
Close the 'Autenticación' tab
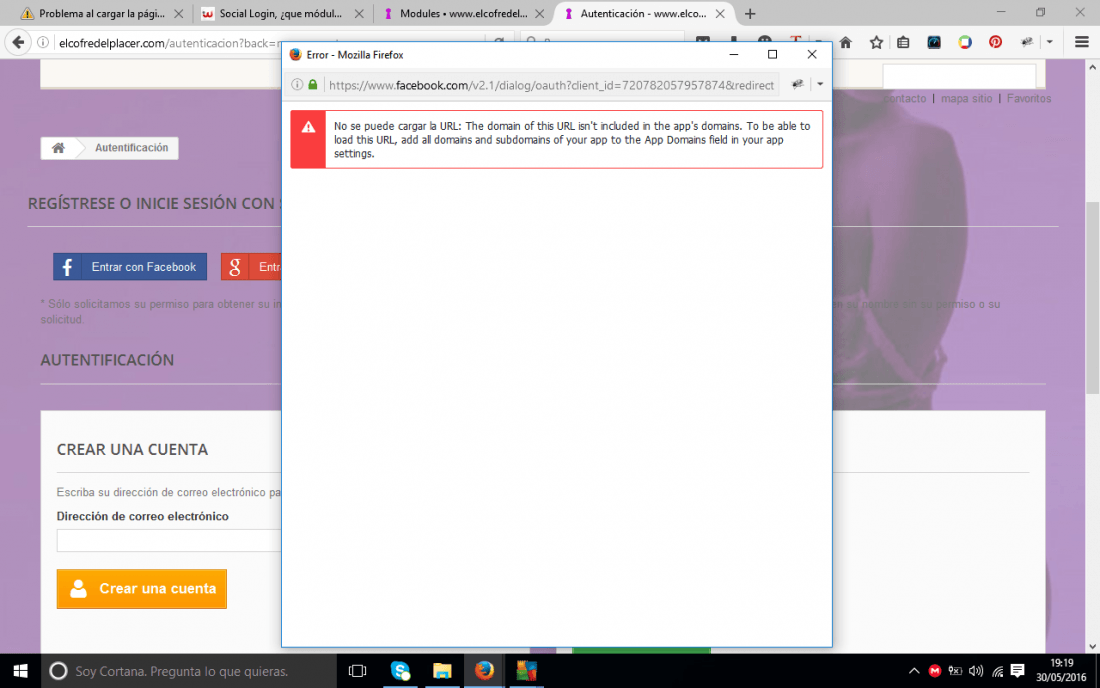(720, 13)
